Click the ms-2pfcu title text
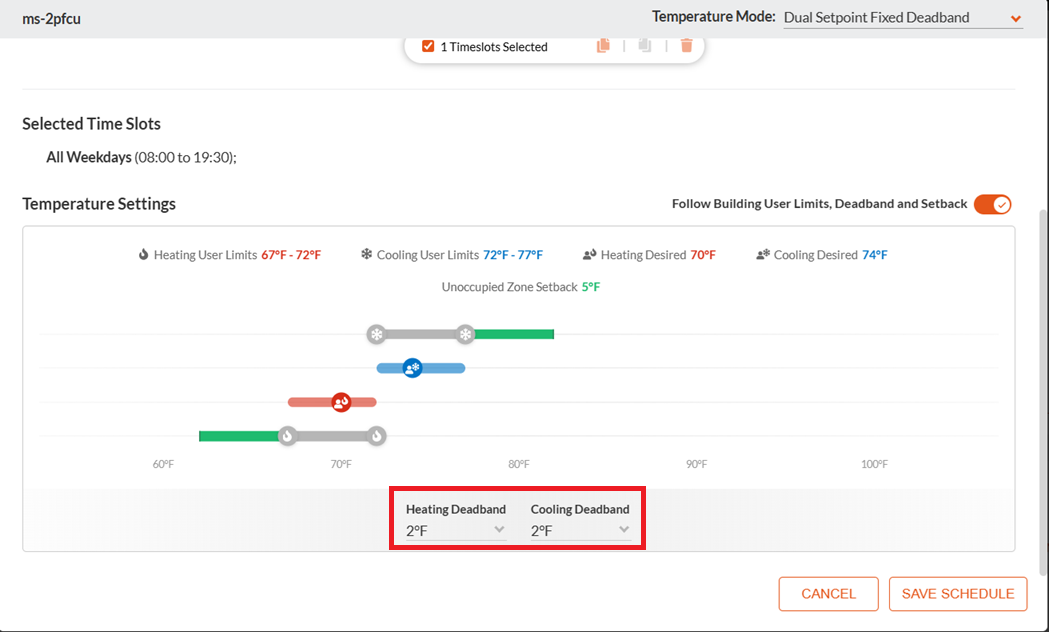The height and width of the screenshot is (632, 1050). click(x=52, y=19)
